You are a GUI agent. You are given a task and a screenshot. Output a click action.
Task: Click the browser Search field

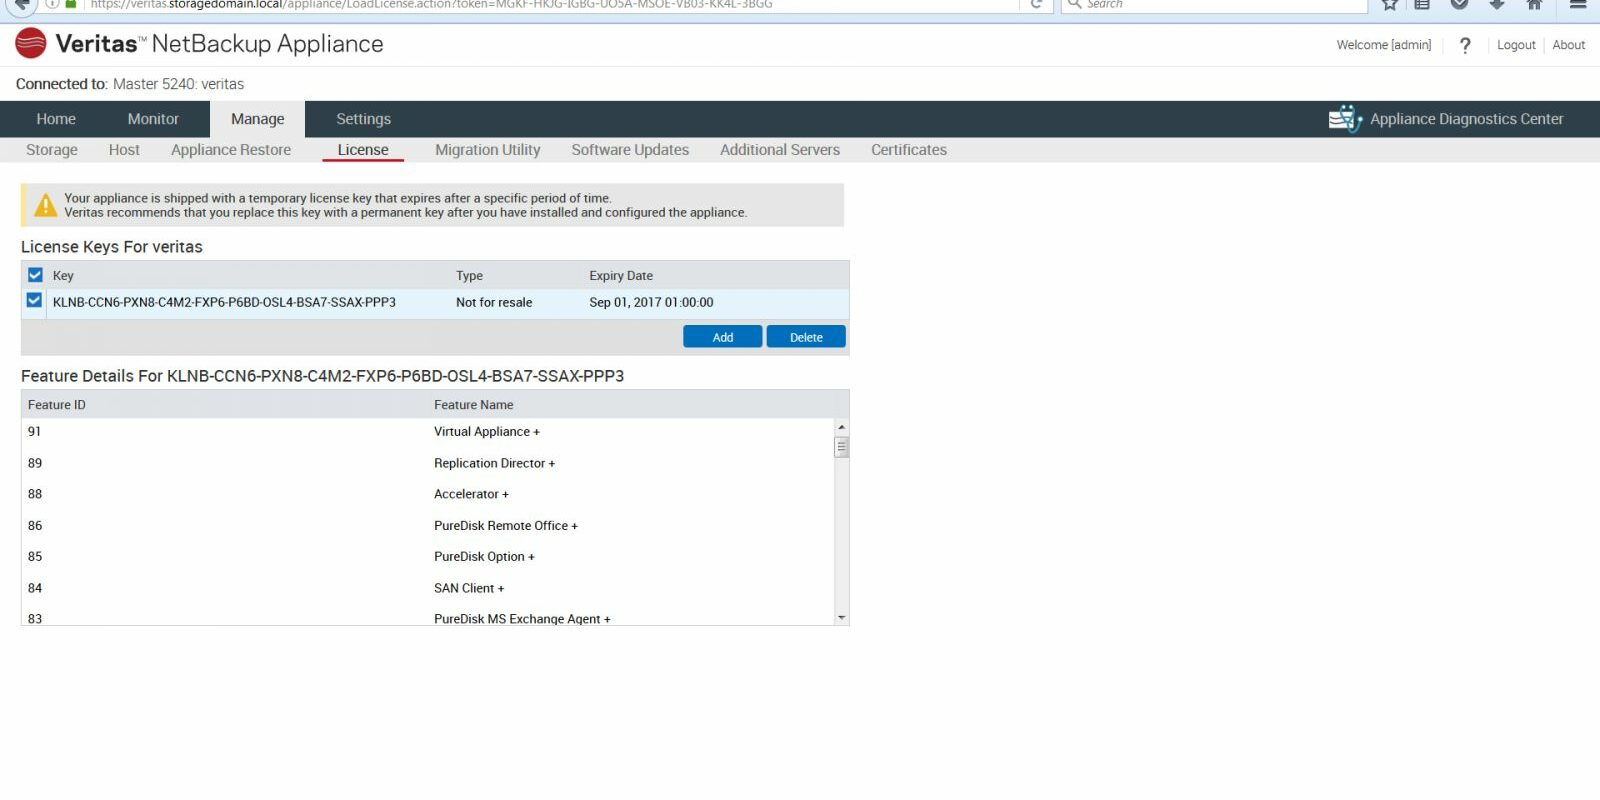click(1214, 4)
